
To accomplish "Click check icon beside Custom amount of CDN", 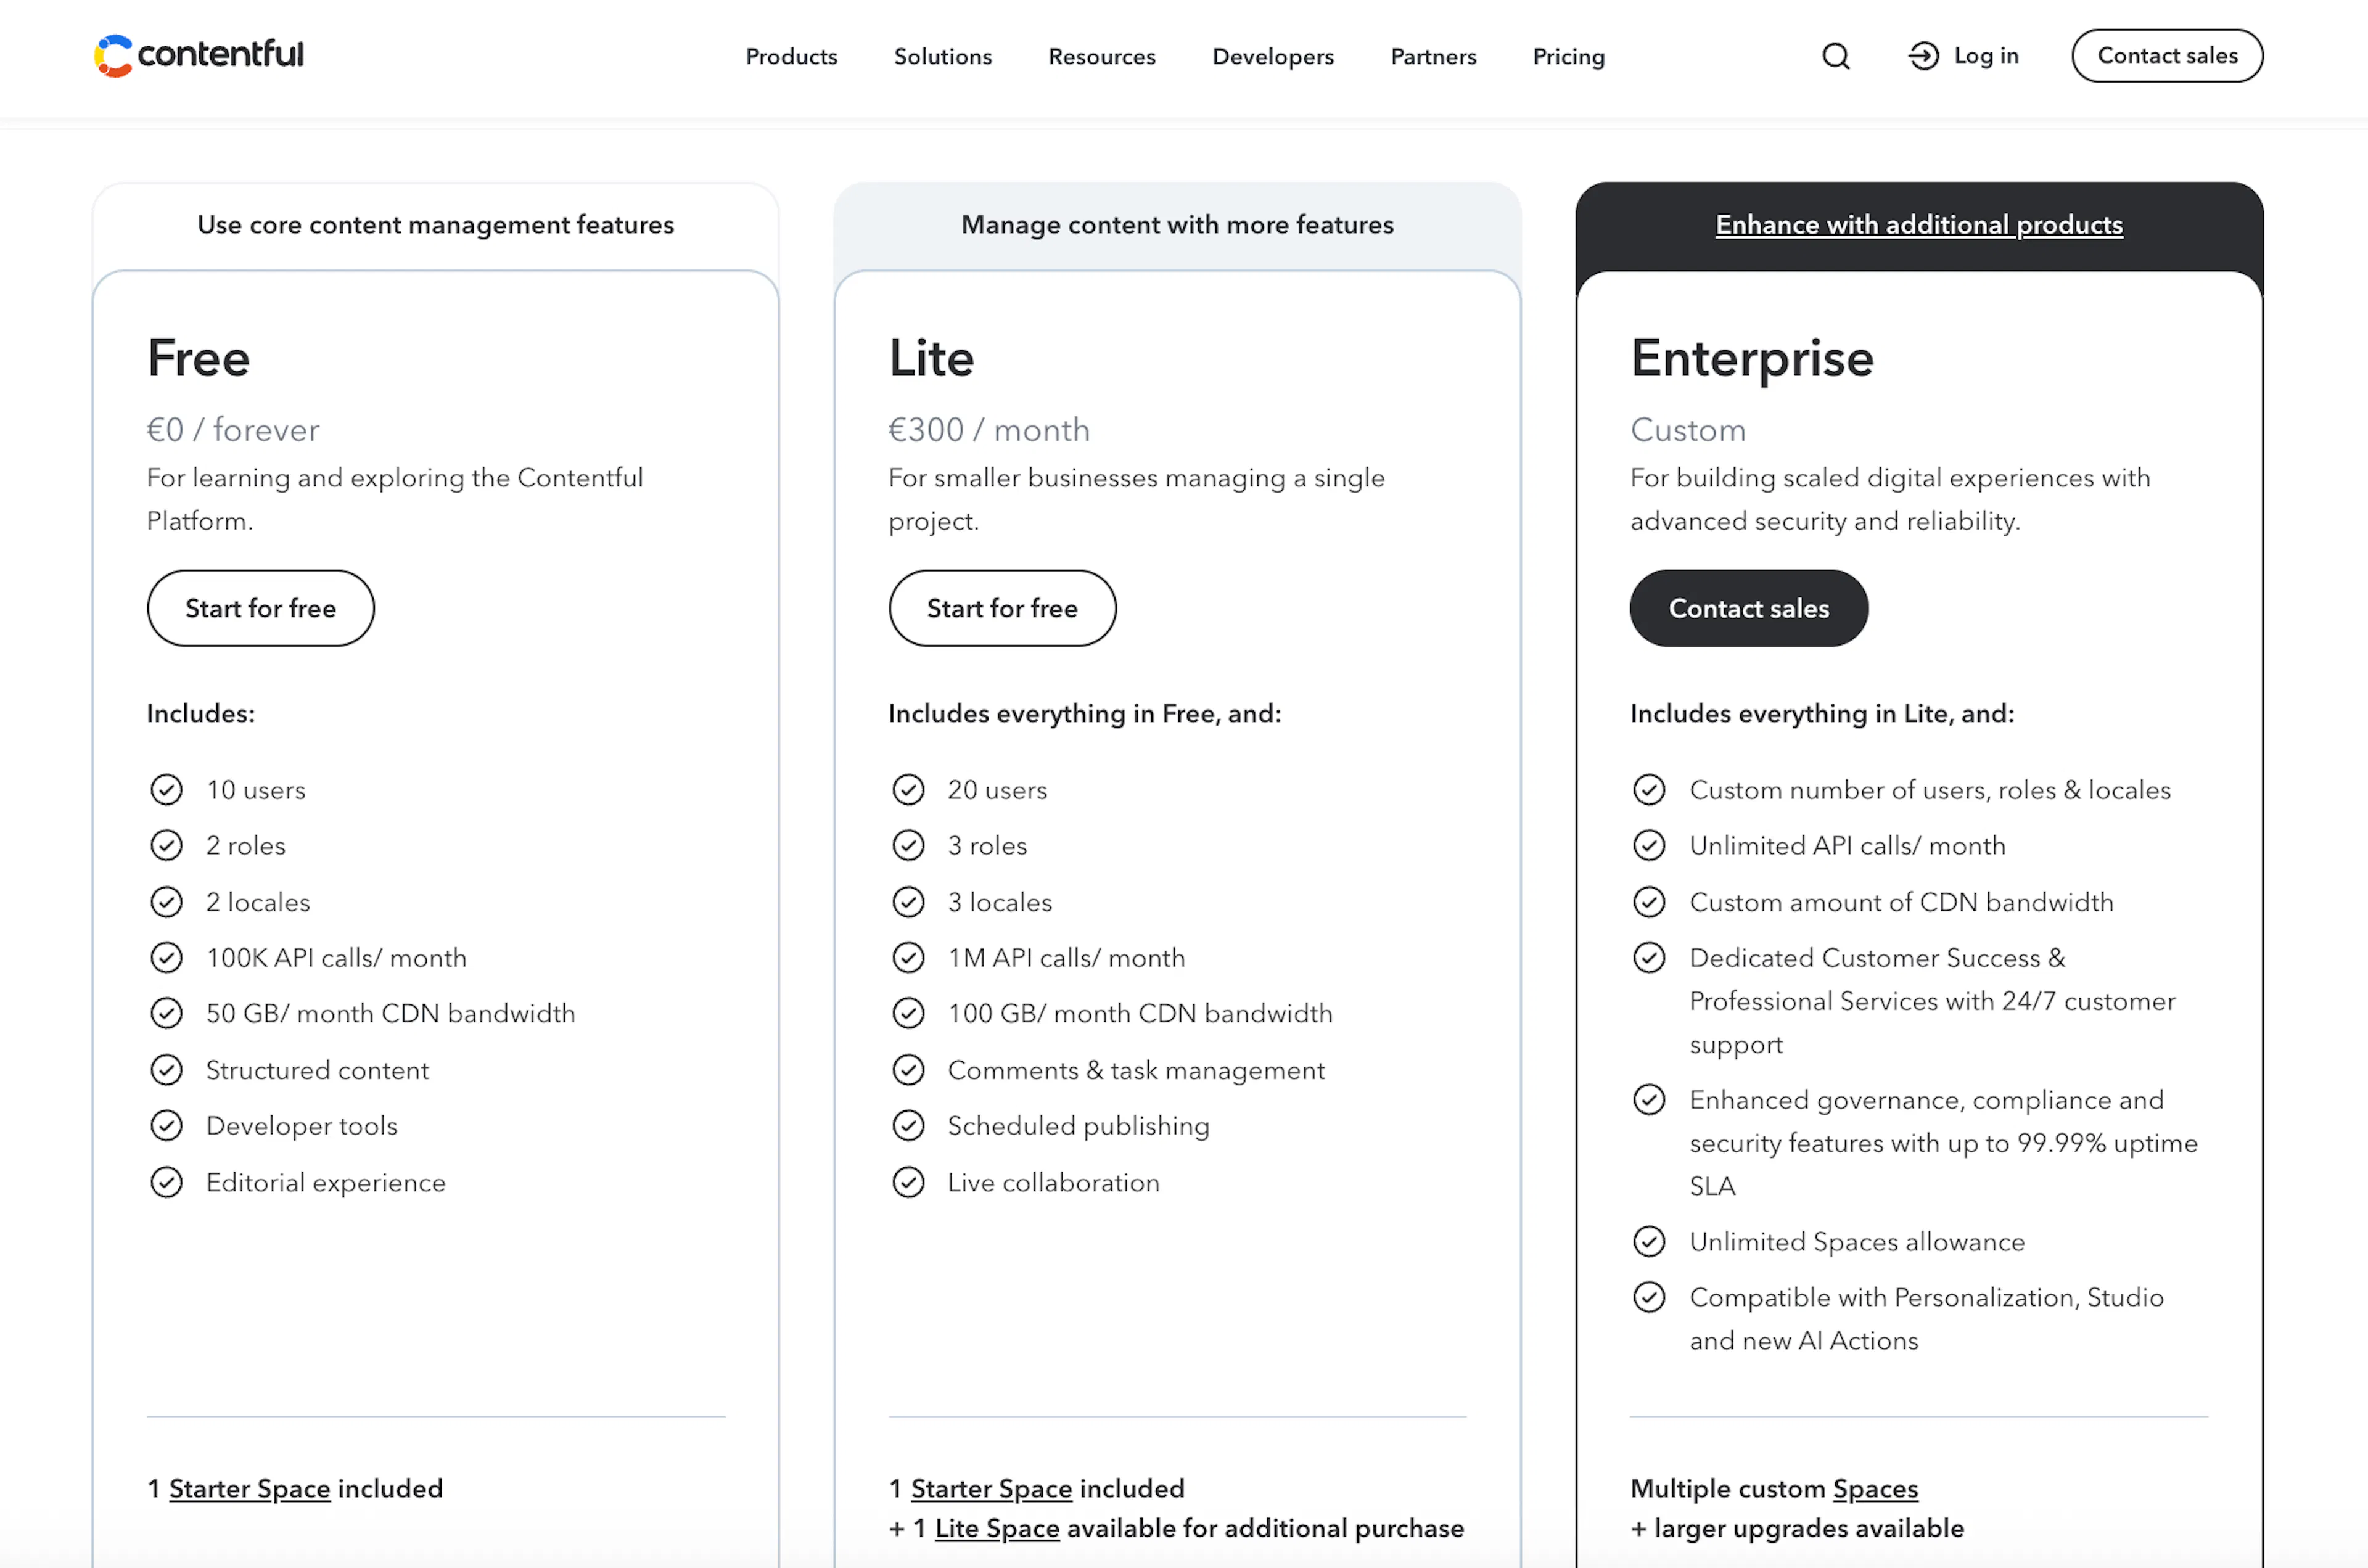I will [1649, 902].
